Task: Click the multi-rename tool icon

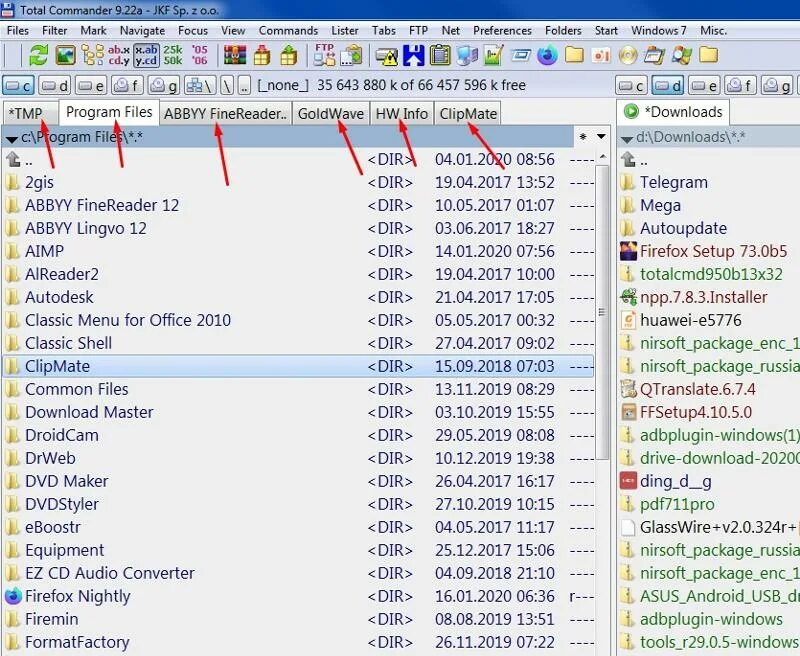Action: [x=351, y=55]
